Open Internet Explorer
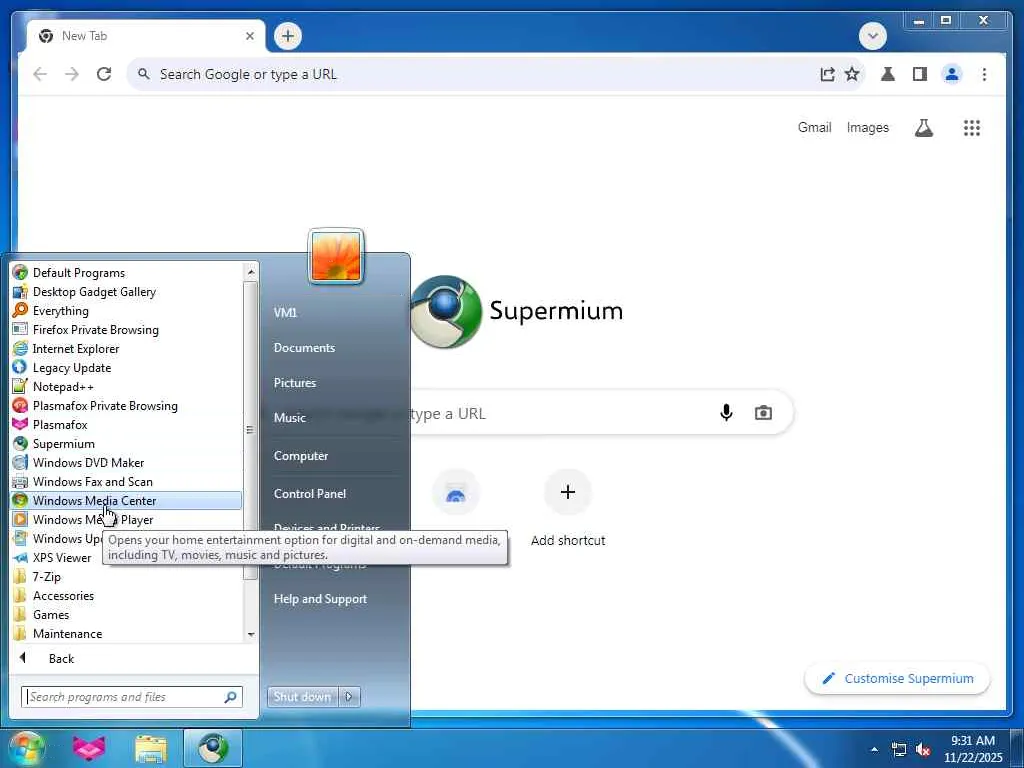1024x768 pixels. tap(126, 349)
